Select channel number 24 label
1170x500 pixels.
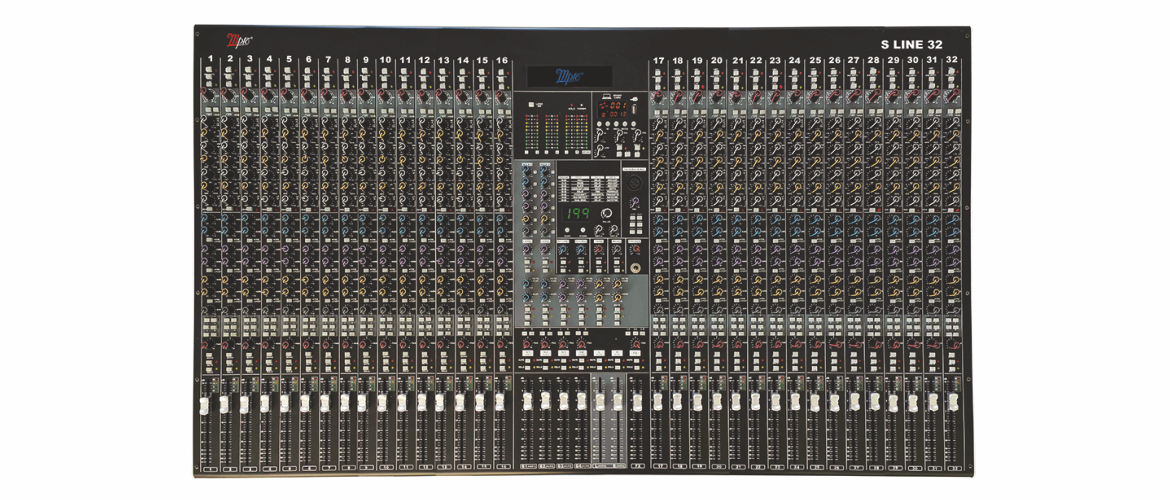(x=795, y=60)
